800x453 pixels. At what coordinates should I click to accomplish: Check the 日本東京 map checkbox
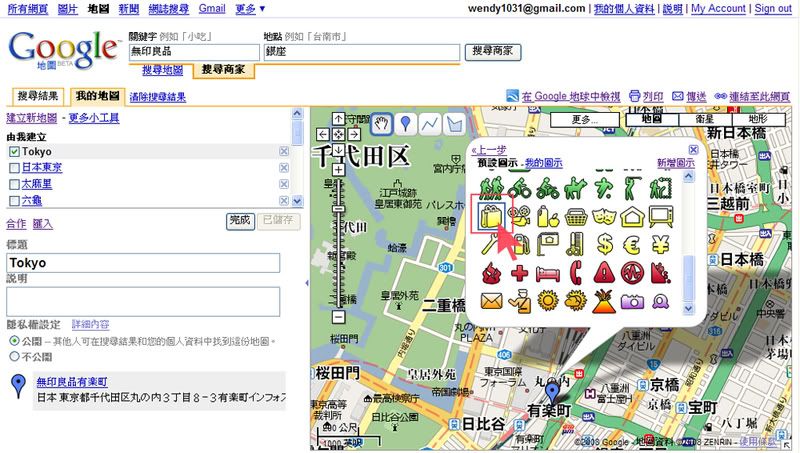14,167
